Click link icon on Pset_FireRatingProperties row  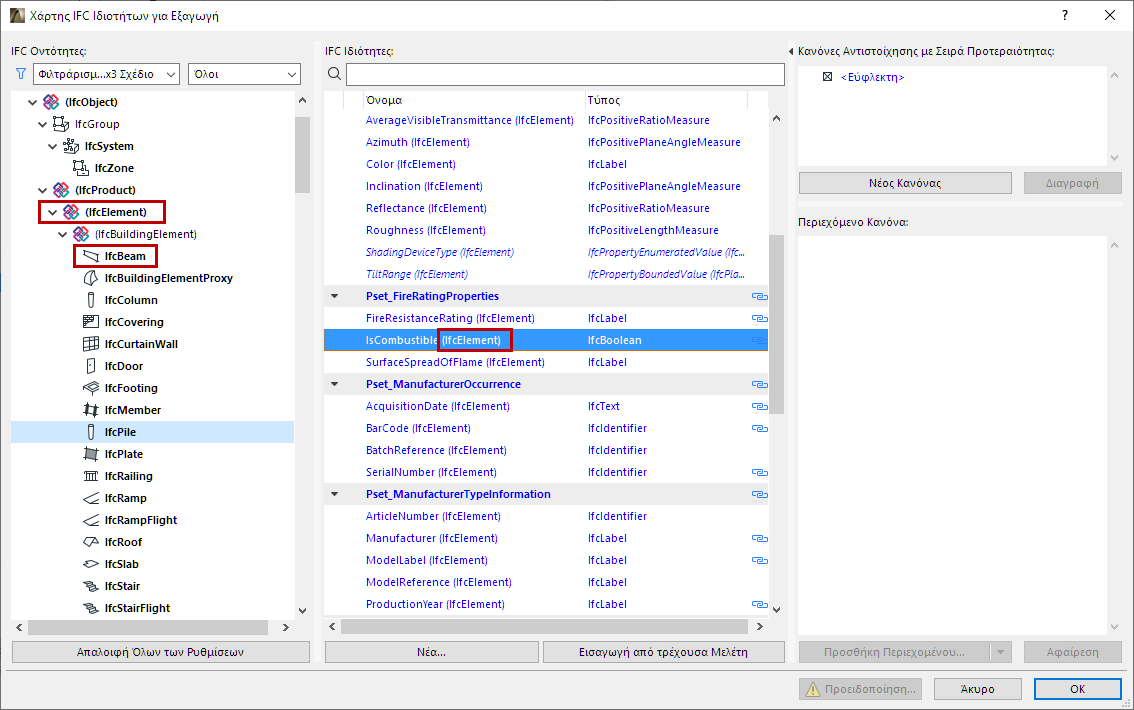click(759, 296)
